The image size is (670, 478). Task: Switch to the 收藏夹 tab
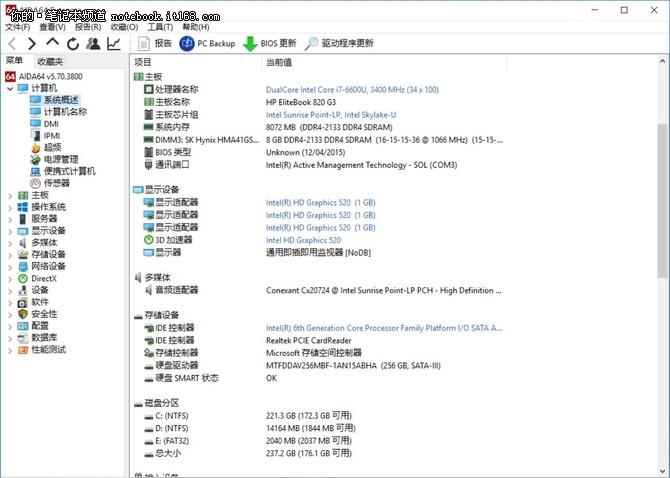pos(50,62)
